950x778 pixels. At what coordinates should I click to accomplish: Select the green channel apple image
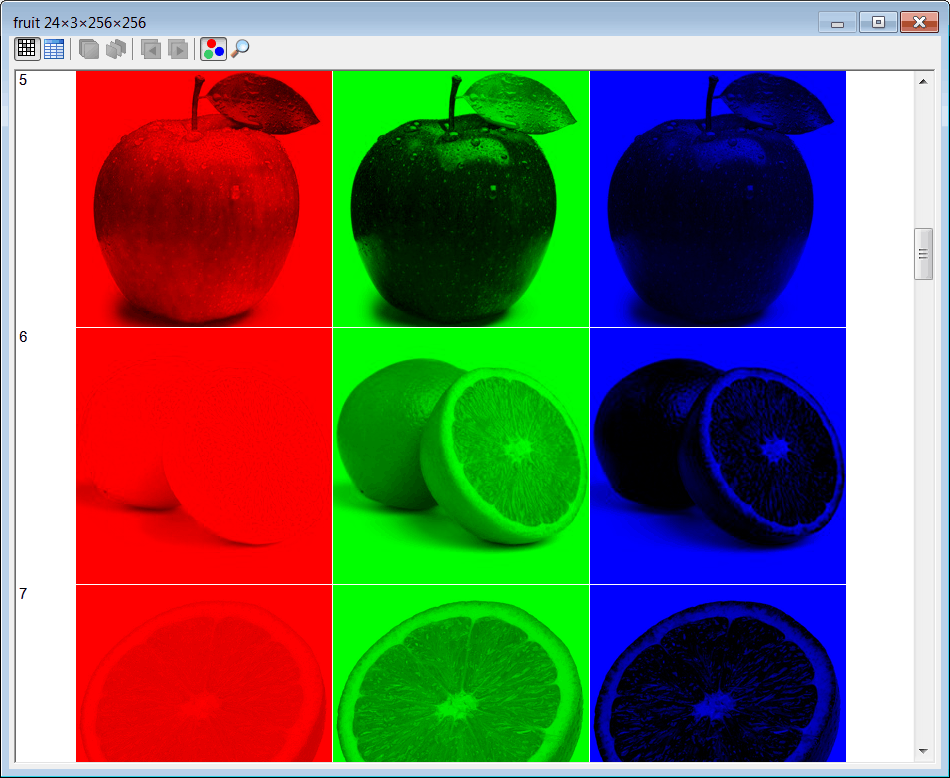coord(461,199)
